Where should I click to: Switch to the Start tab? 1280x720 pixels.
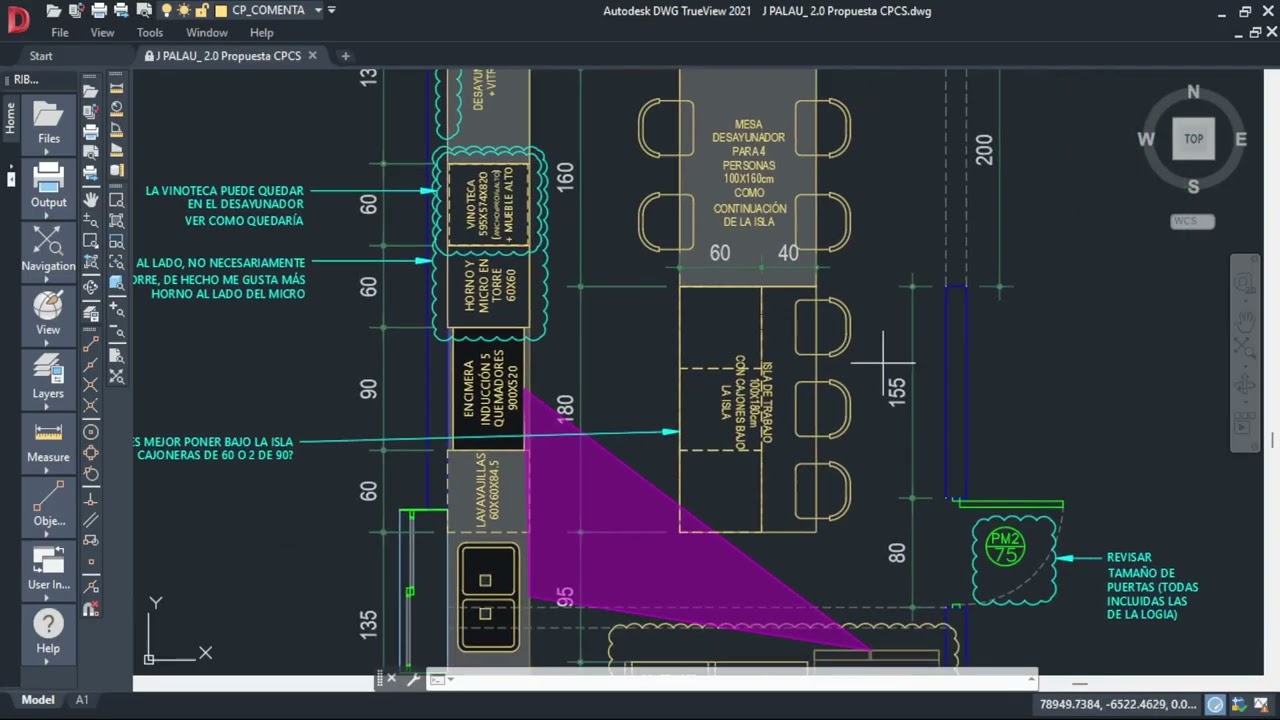pos(41,56)
